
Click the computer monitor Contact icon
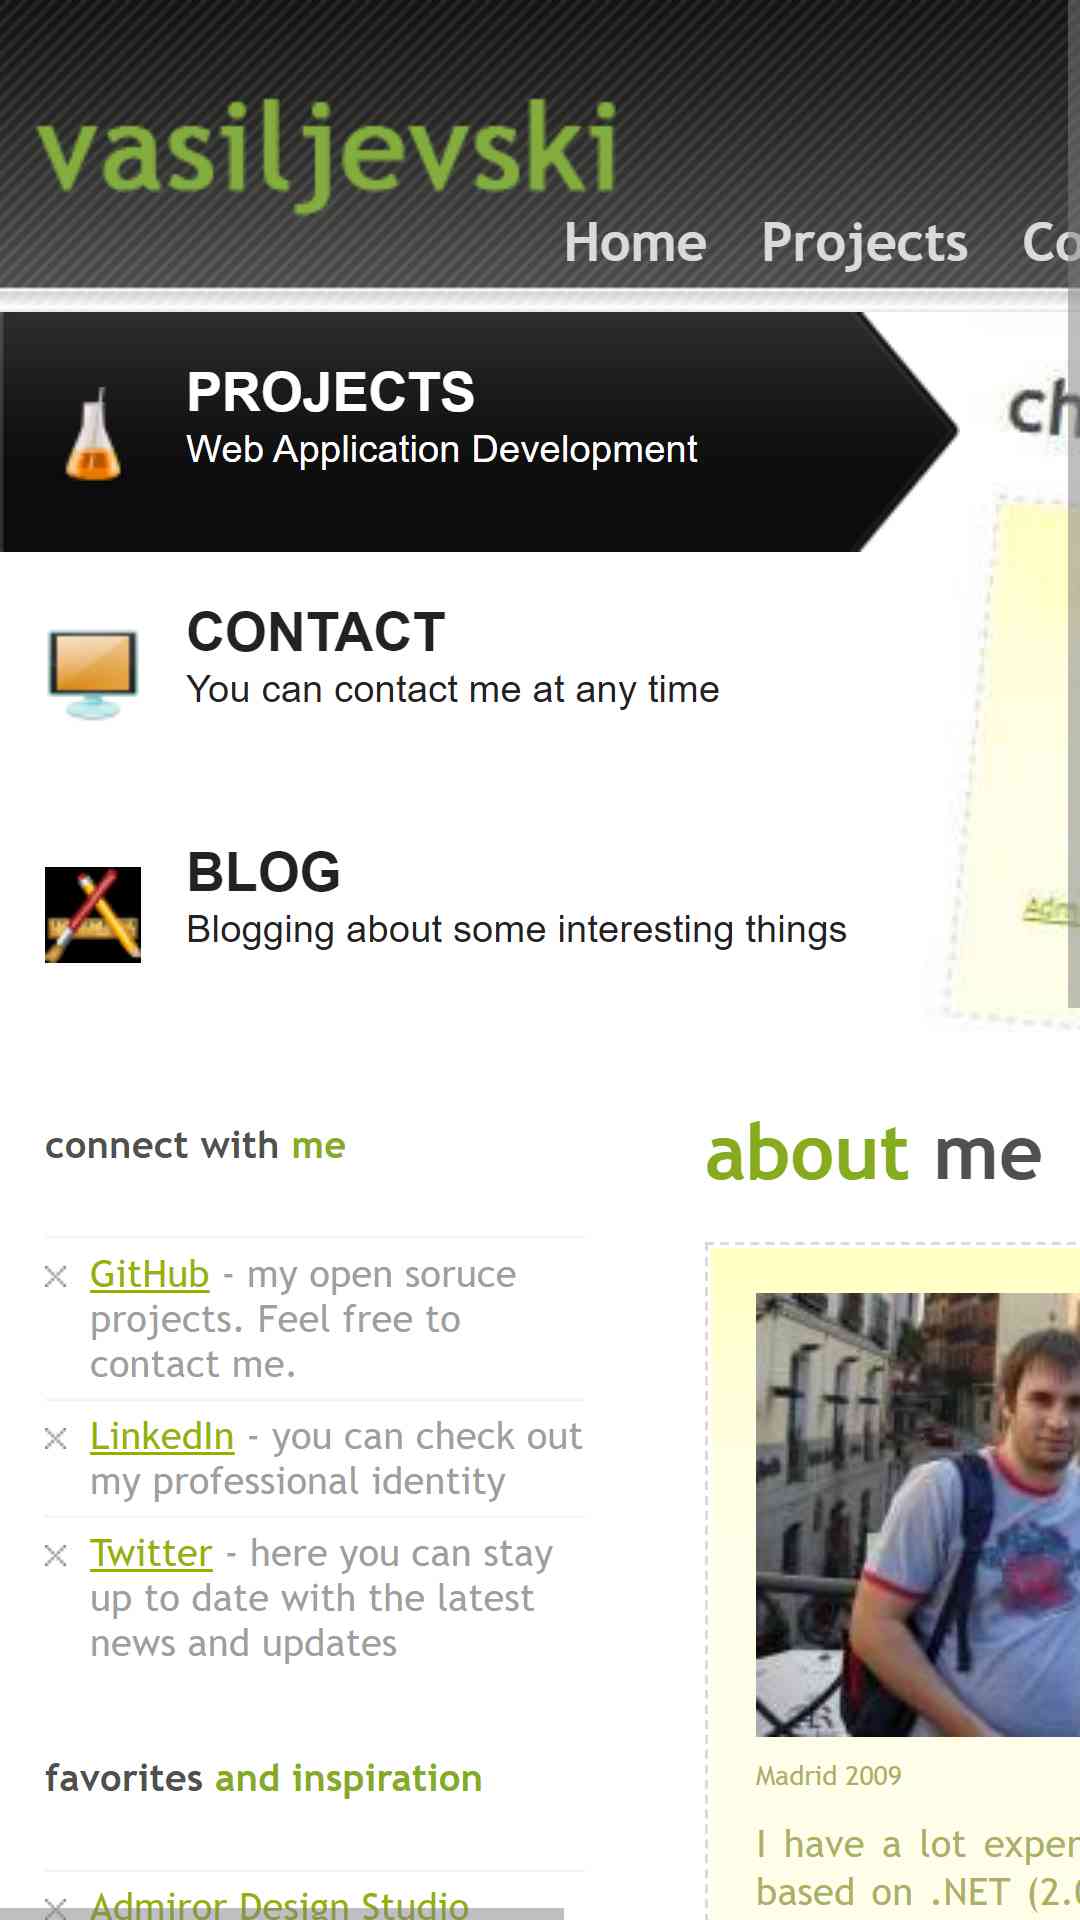(93, 674)
